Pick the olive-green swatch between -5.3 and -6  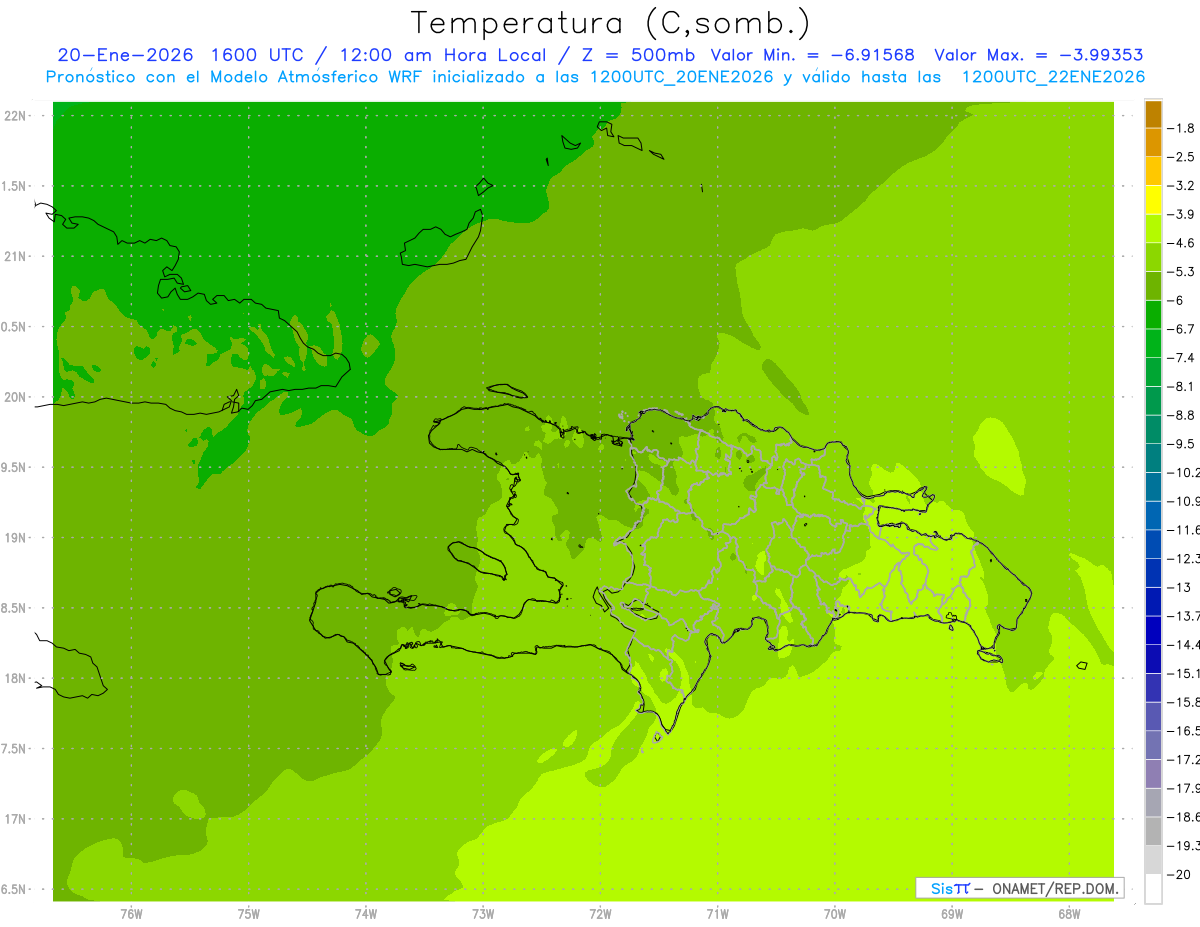1153,286
